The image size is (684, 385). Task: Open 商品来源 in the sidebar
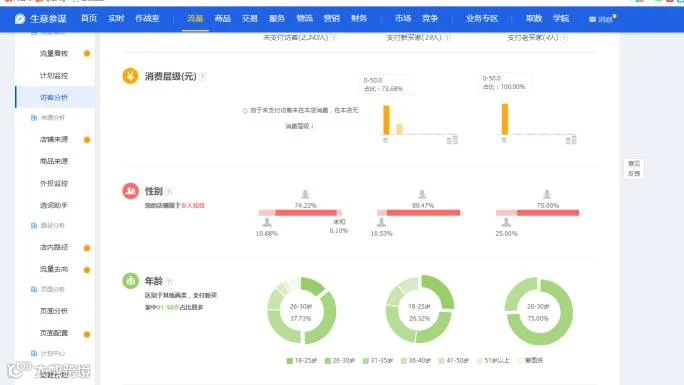(54, 161)
